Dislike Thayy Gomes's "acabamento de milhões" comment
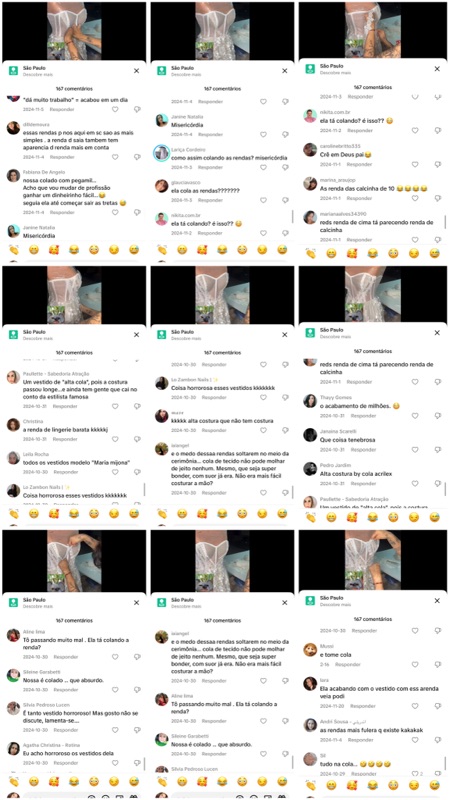This screenshot has height=800, width=450. coord(437,416)
